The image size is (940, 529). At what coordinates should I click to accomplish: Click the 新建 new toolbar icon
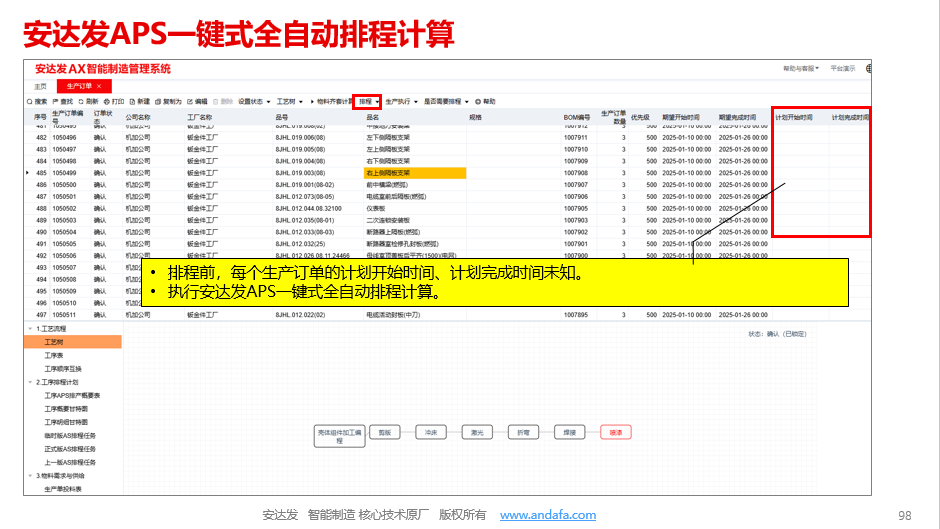pyautogui.click(x=132, y=101)
